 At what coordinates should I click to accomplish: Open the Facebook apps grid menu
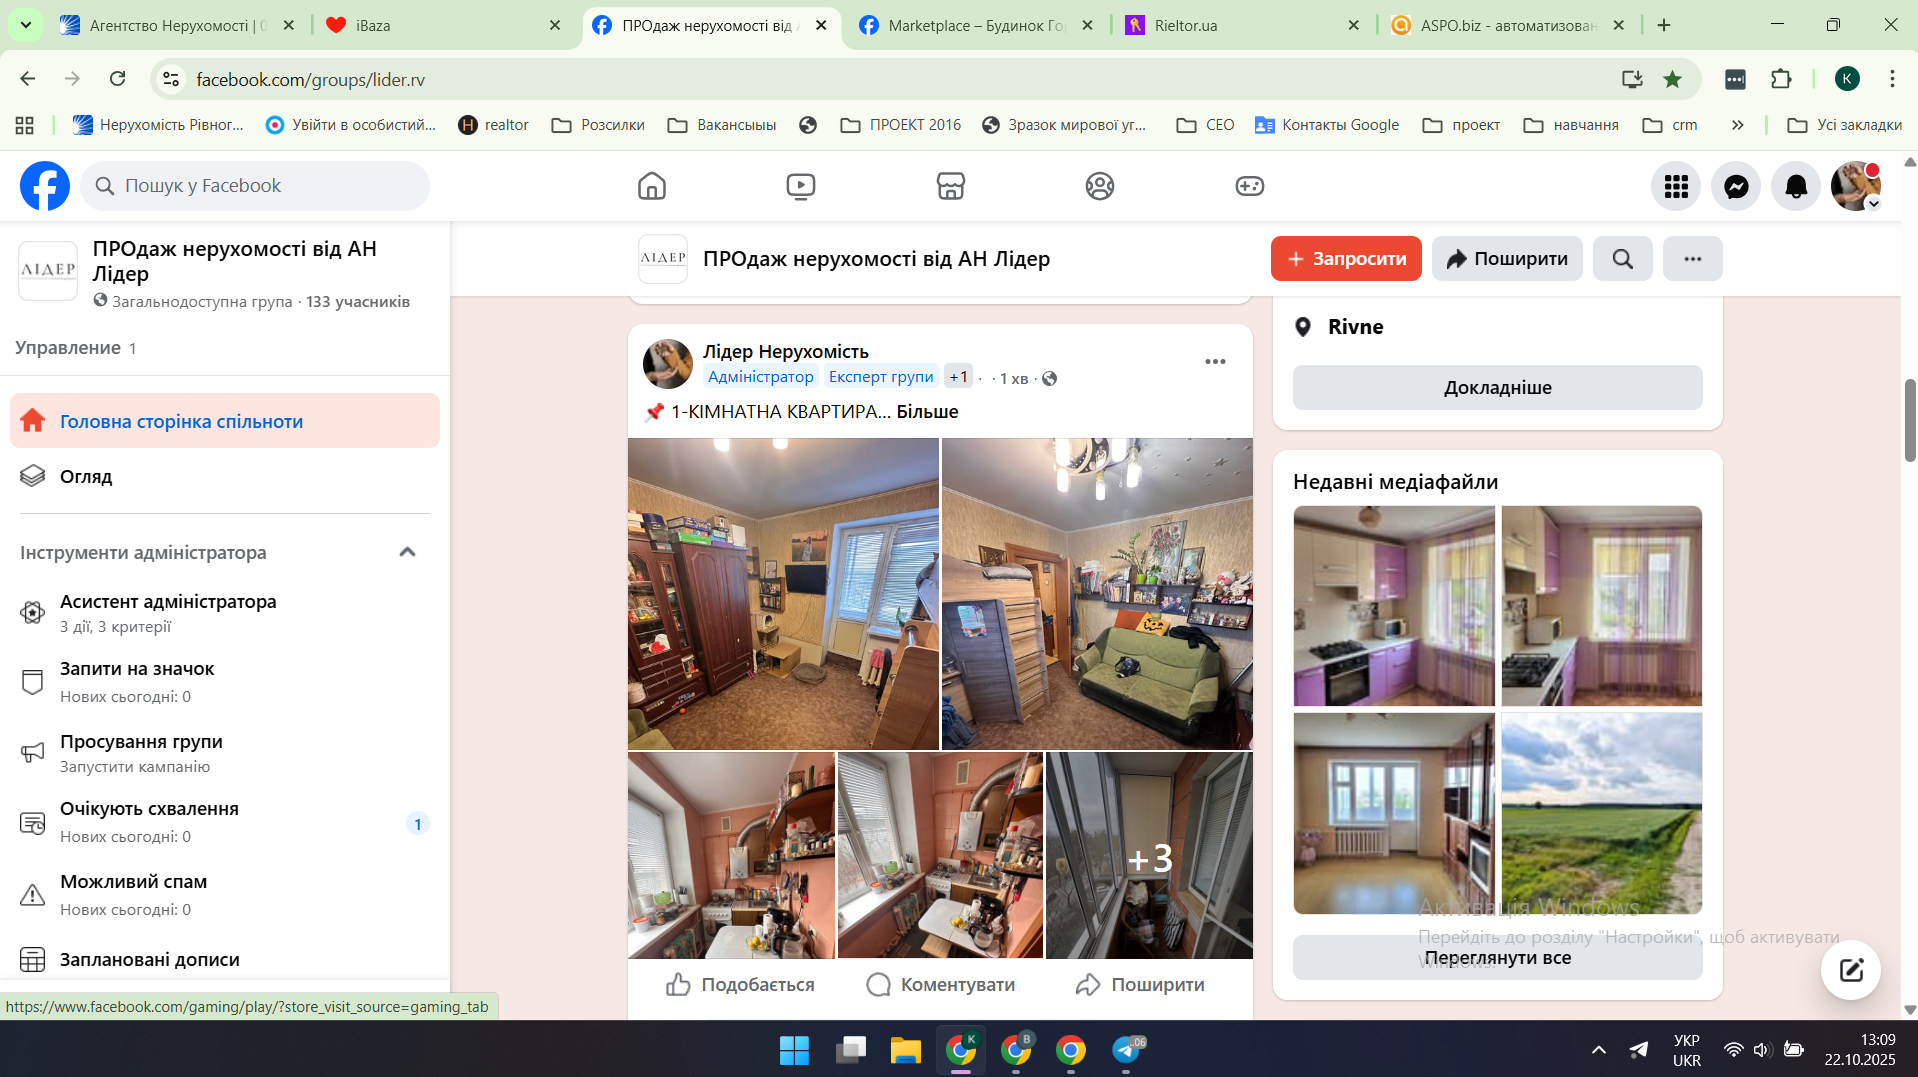pos(1676,186)
